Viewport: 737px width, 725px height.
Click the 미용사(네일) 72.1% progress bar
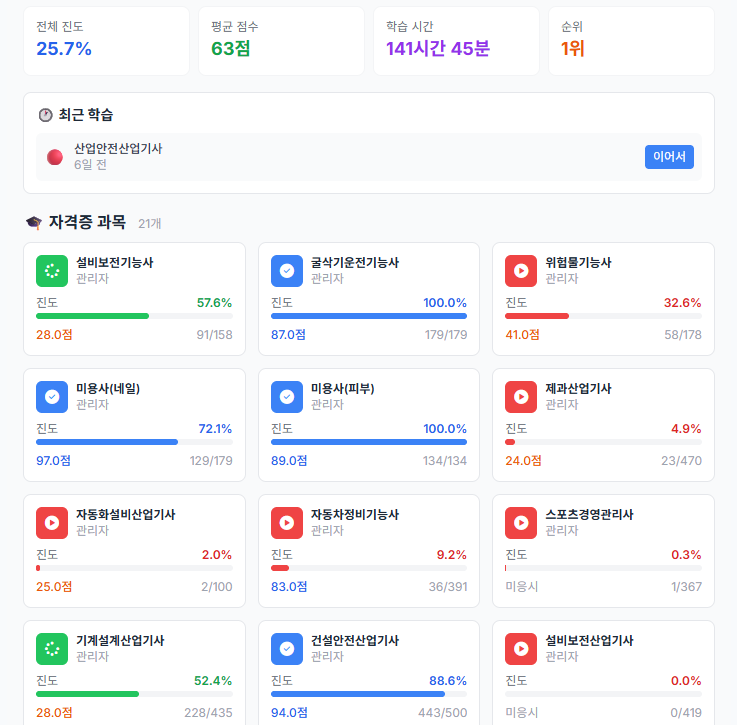click(134, 442)
